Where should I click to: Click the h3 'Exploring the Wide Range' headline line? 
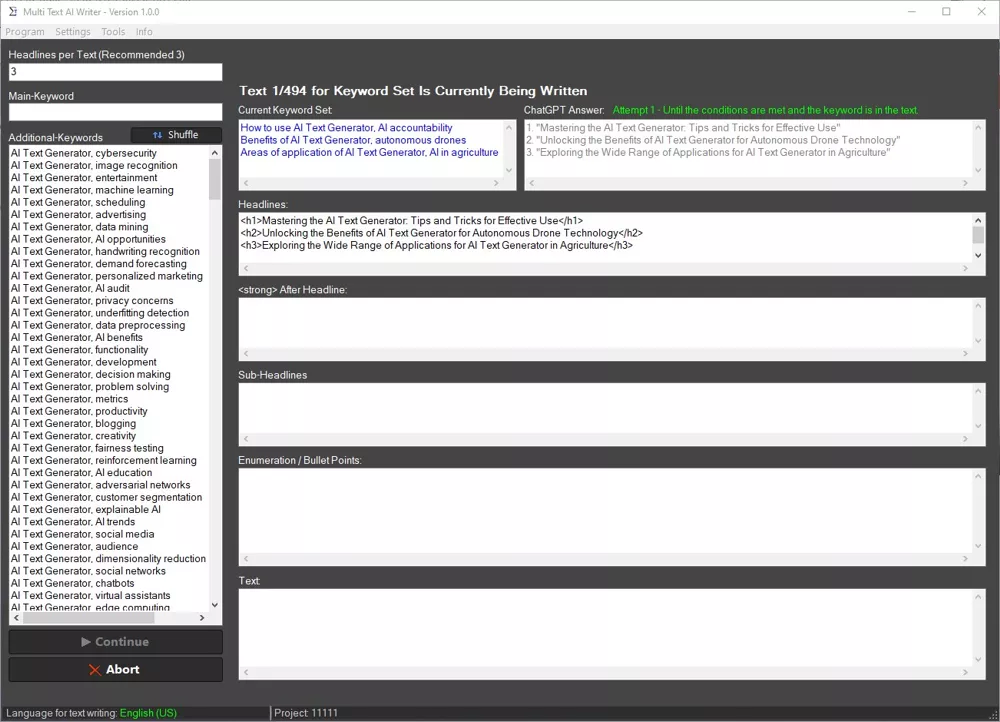coord(436,245)
